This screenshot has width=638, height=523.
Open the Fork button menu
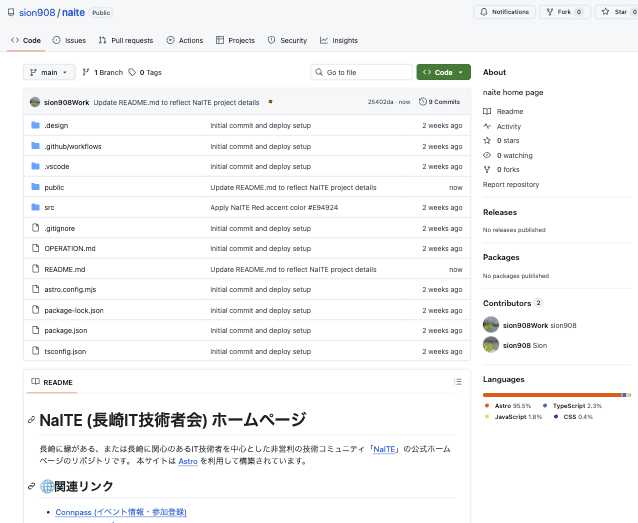tap(565, 12)
